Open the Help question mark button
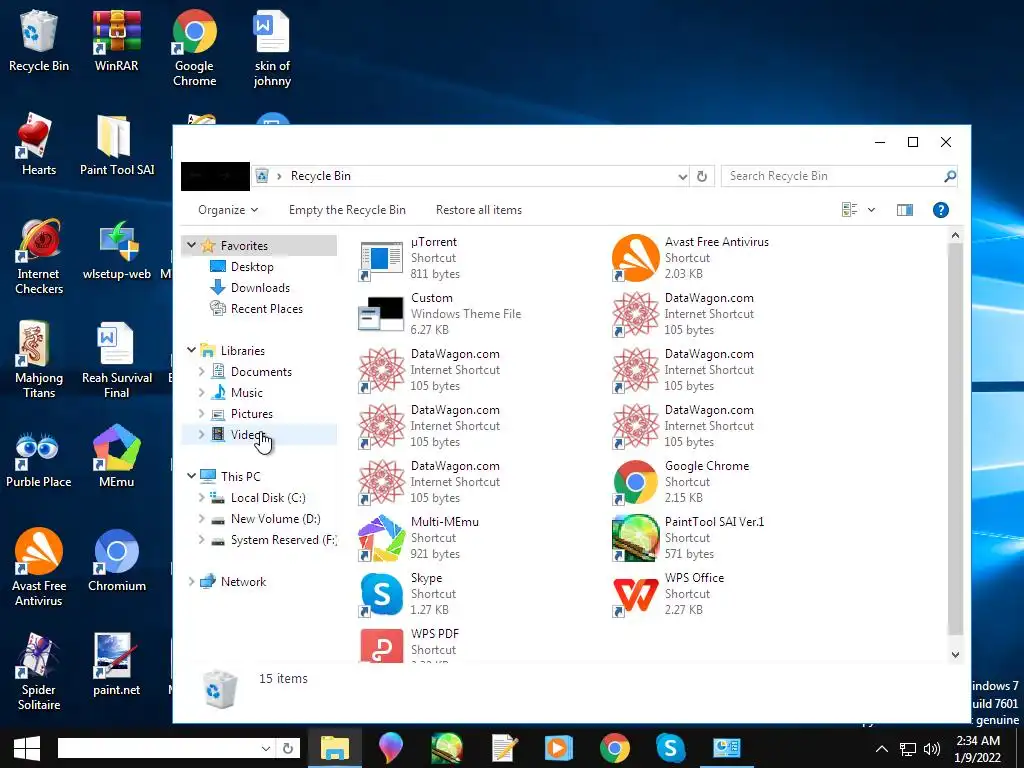1024x768 pixels. pos(940,210)
